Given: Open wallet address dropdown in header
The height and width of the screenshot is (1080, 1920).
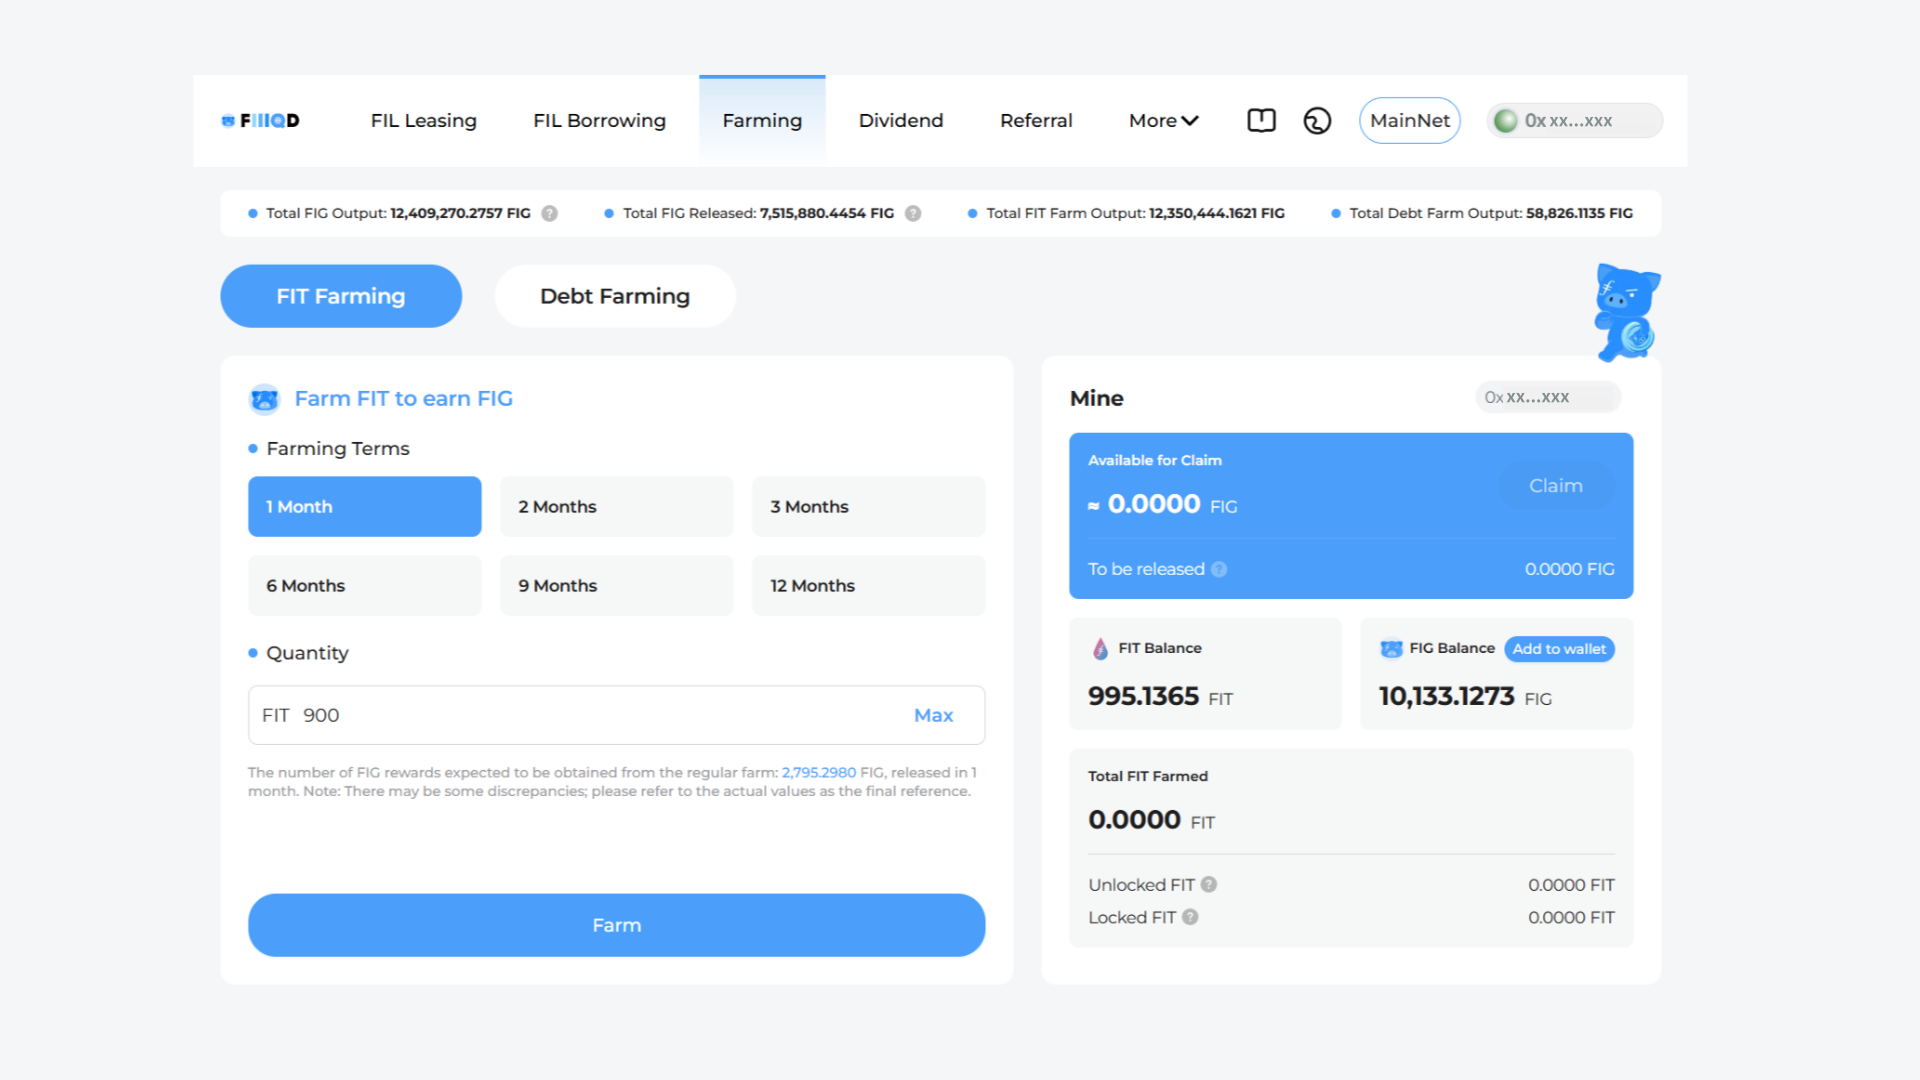Looking at the screenshot, I should tap(1574, 121).
